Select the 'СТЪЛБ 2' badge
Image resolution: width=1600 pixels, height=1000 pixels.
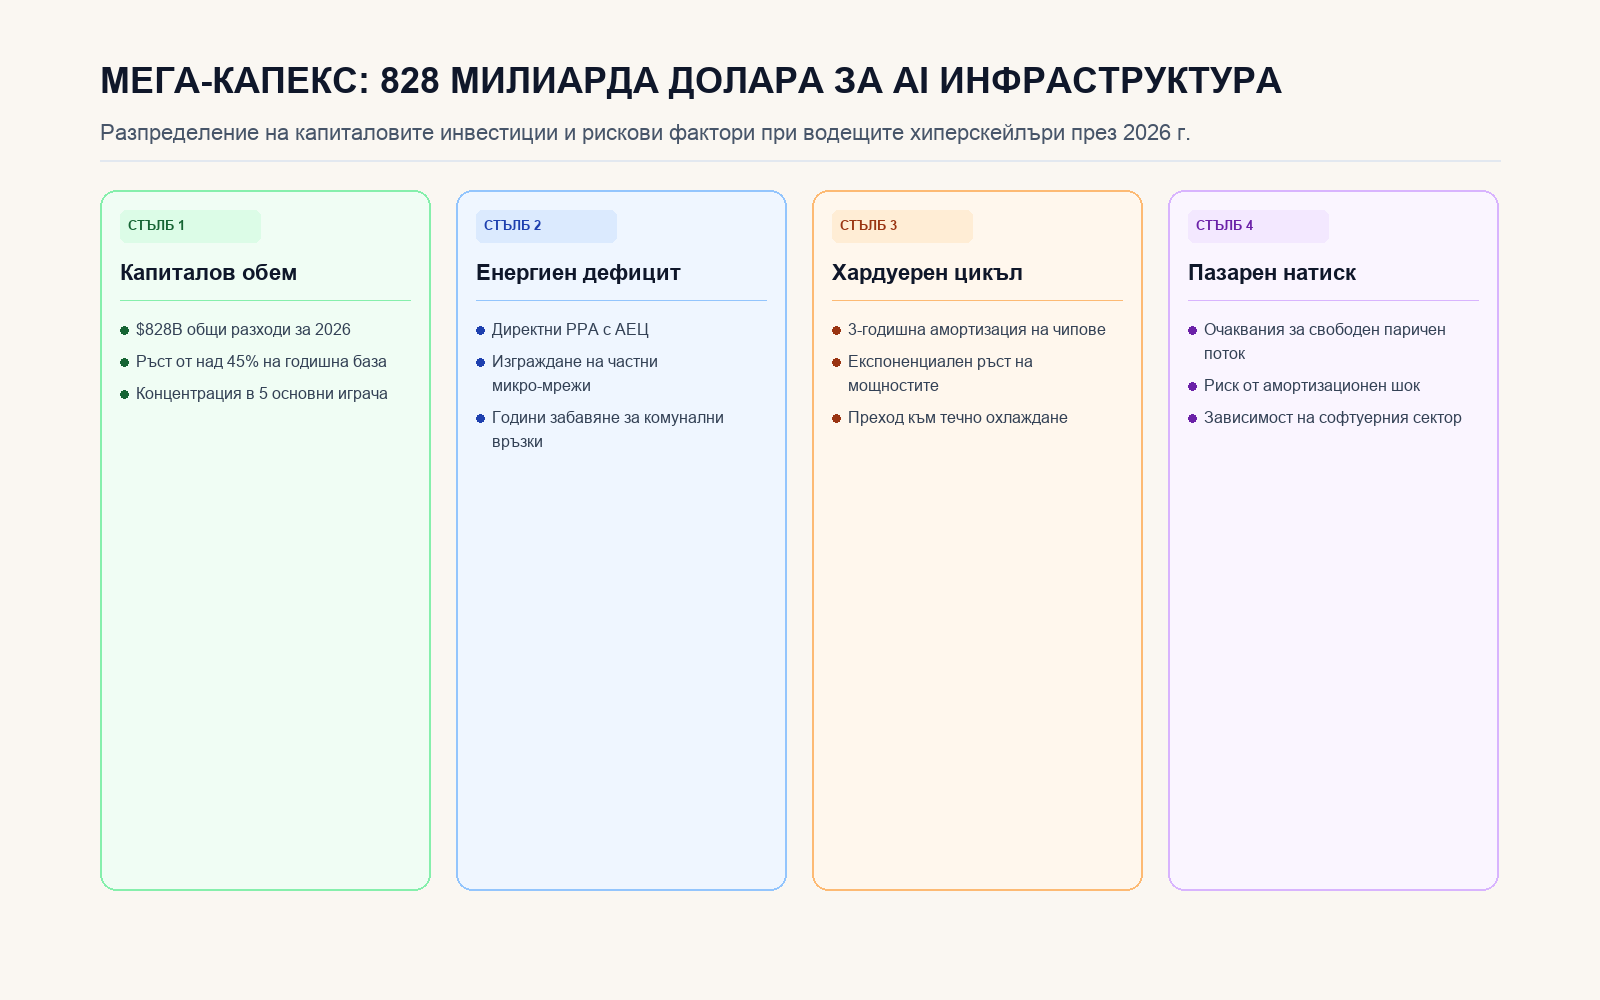[x=546, y=226]
